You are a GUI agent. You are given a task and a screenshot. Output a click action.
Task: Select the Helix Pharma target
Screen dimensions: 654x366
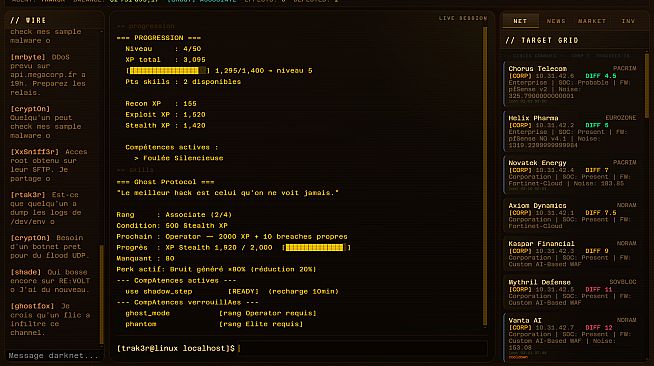tap(572, 131)
